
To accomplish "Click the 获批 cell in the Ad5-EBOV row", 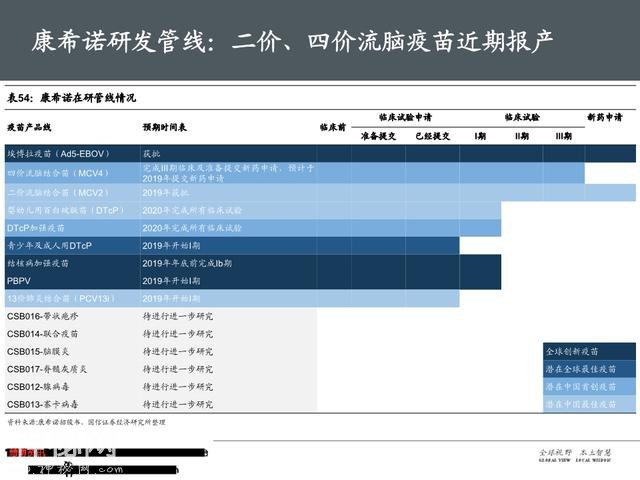I will [x=151, y=154].
